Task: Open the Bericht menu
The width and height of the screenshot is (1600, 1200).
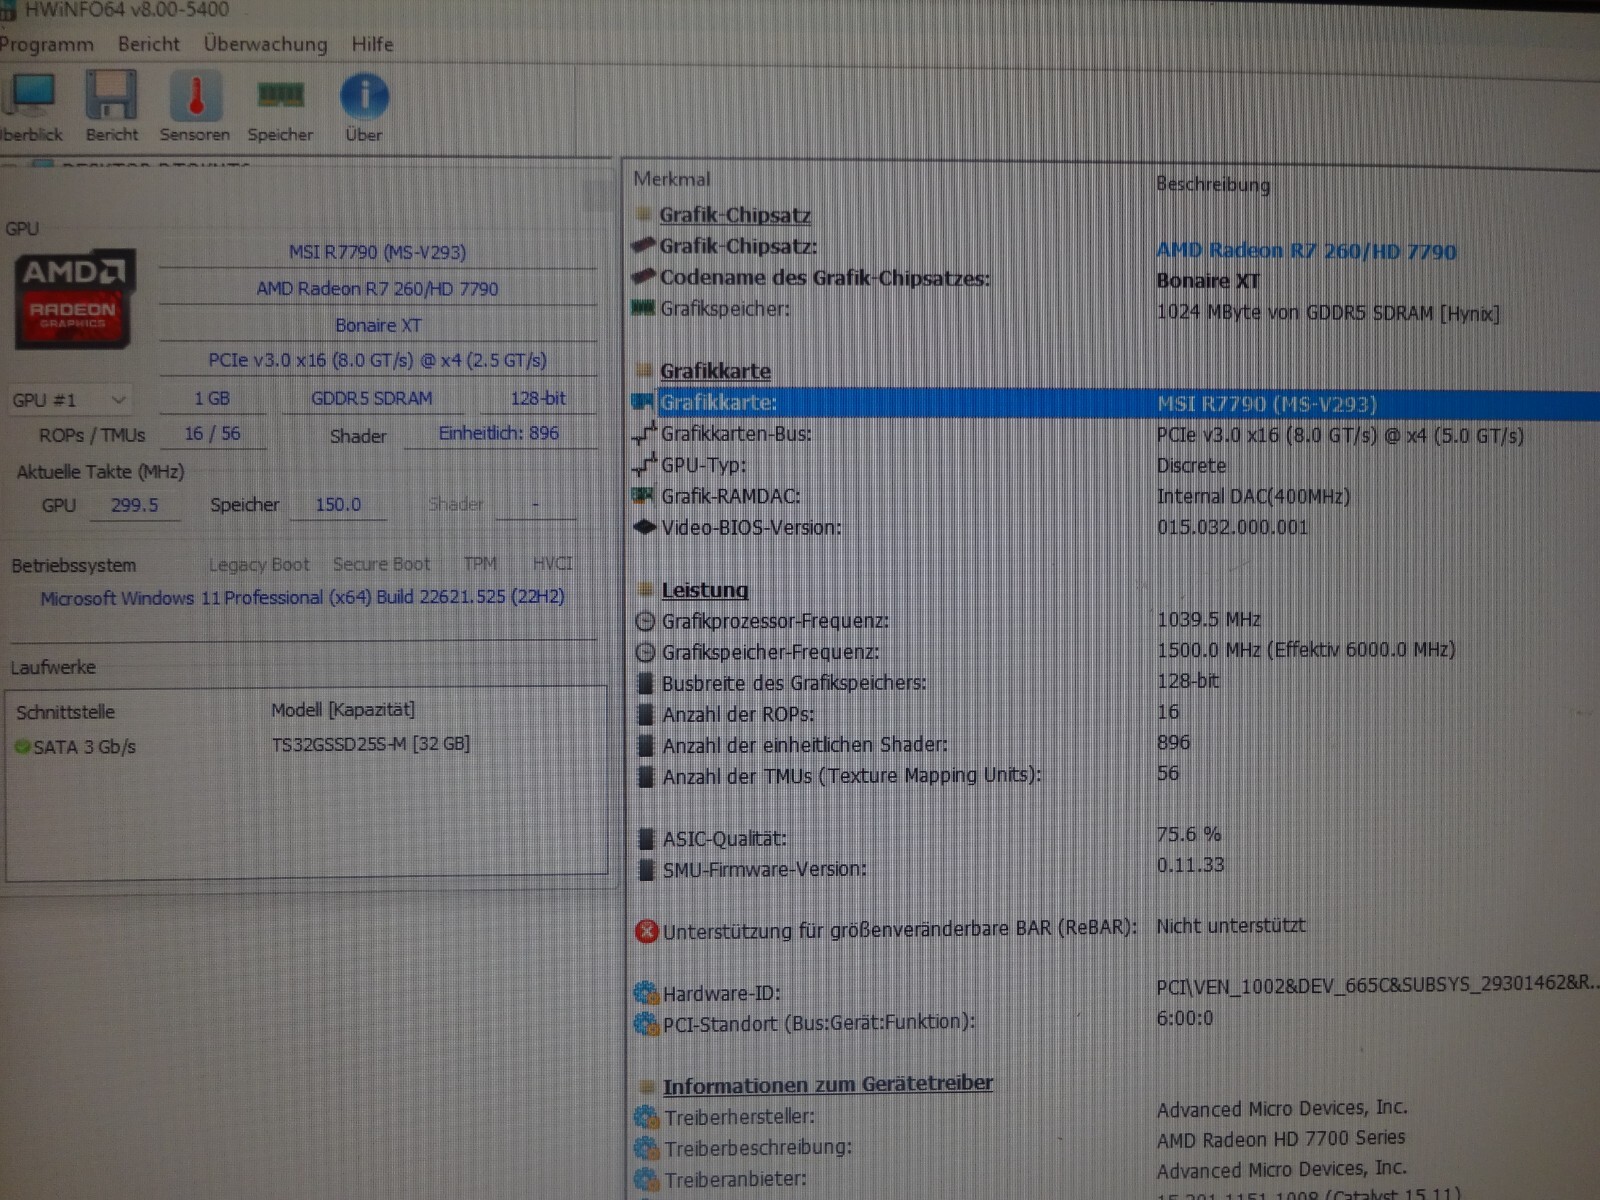Action: click(148, 44)
